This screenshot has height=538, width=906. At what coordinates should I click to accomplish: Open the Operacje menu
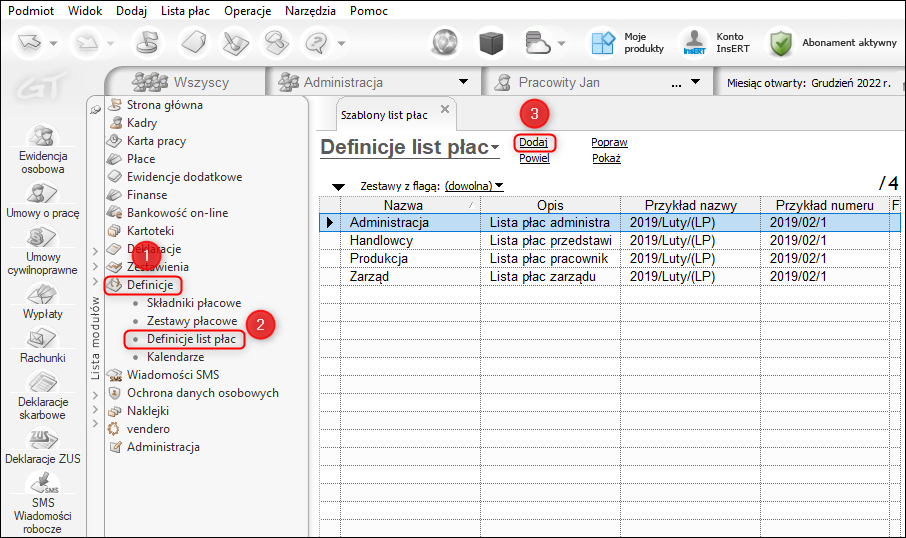[249, 10]
